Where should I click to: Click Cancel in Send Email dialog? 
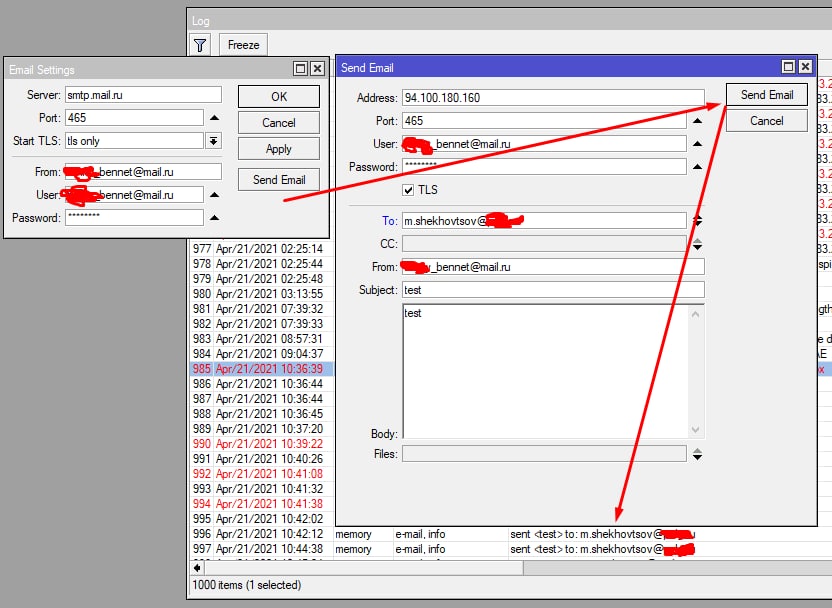point(767,121)
